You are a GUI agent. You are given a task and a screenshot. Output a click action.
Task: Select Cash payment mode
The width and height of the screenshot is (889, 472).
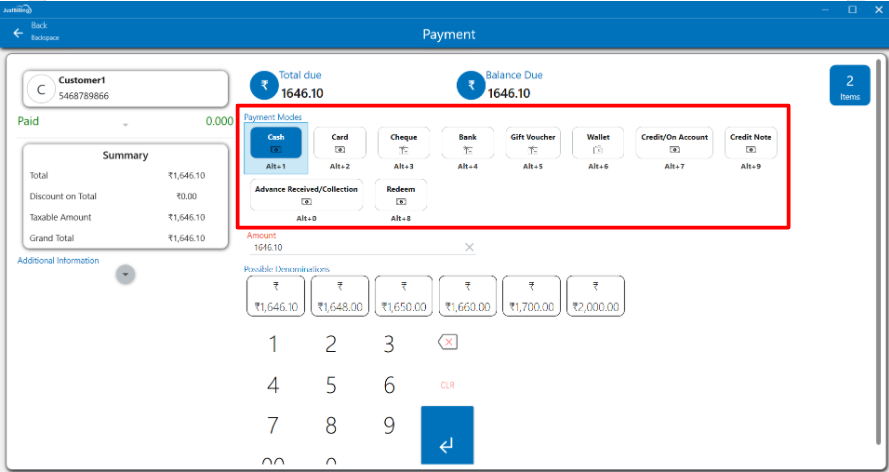point(275,143)
